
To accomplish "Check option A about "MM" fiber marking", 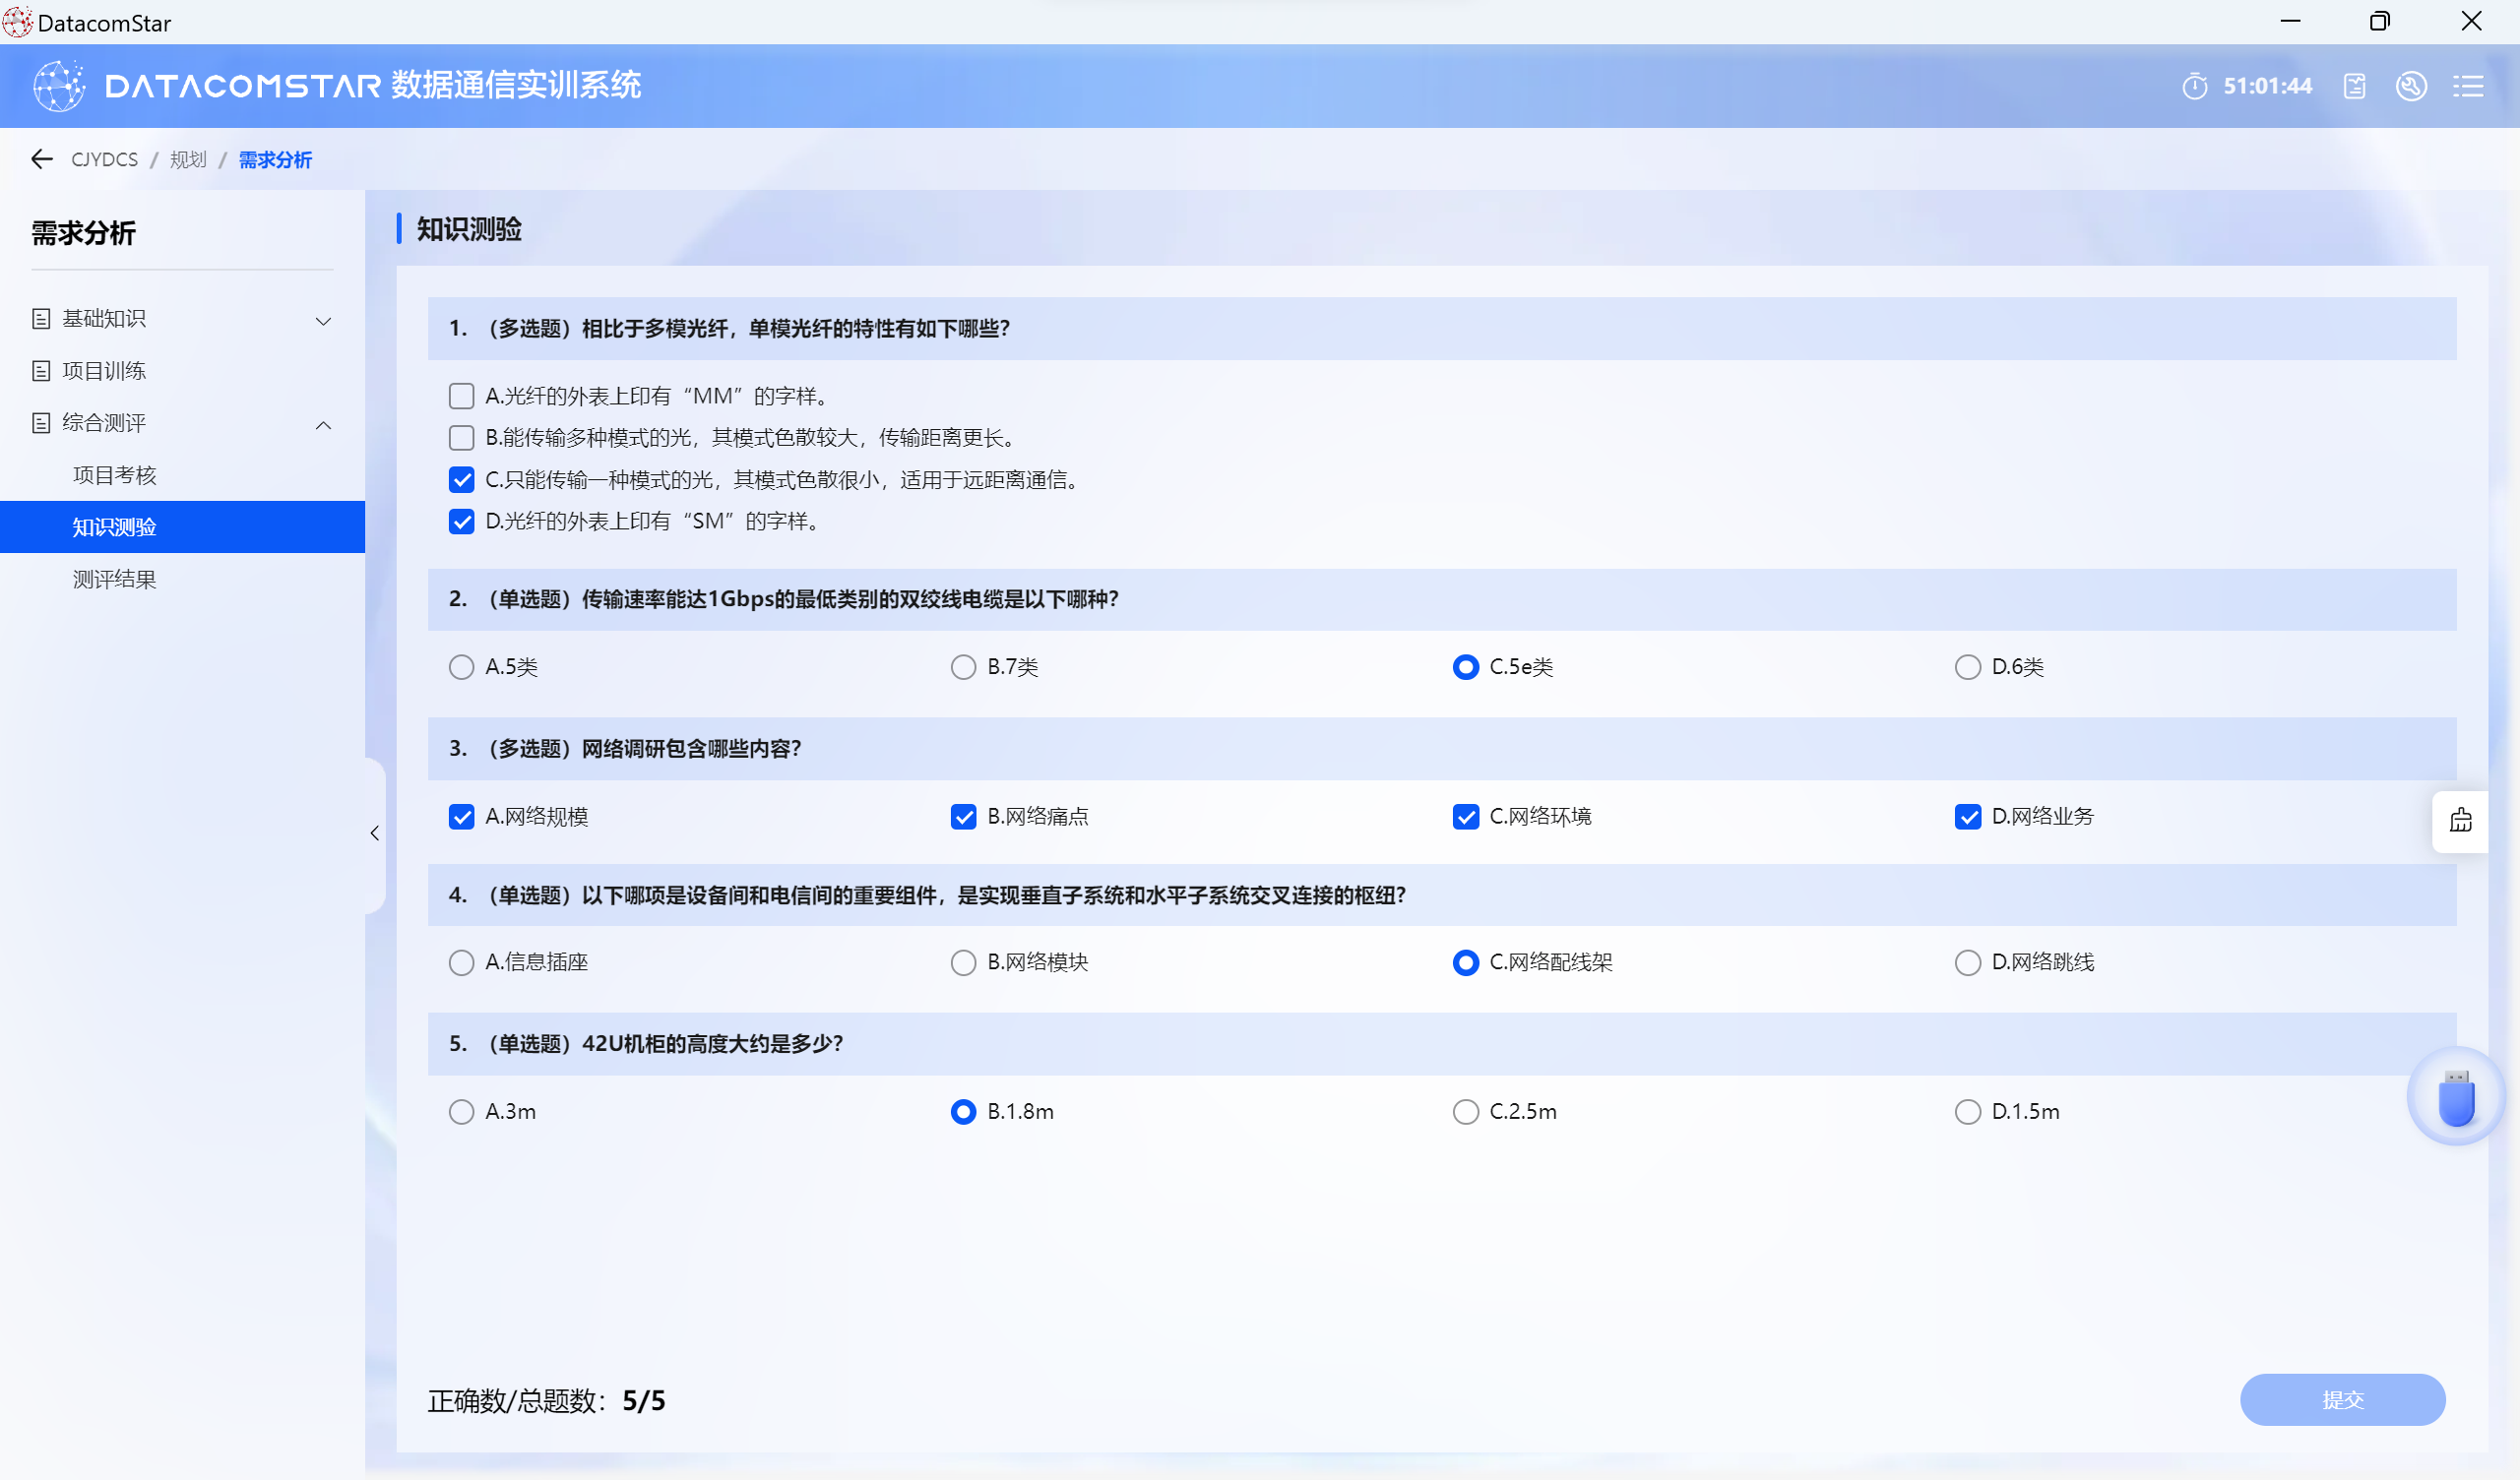I will 461,396.
